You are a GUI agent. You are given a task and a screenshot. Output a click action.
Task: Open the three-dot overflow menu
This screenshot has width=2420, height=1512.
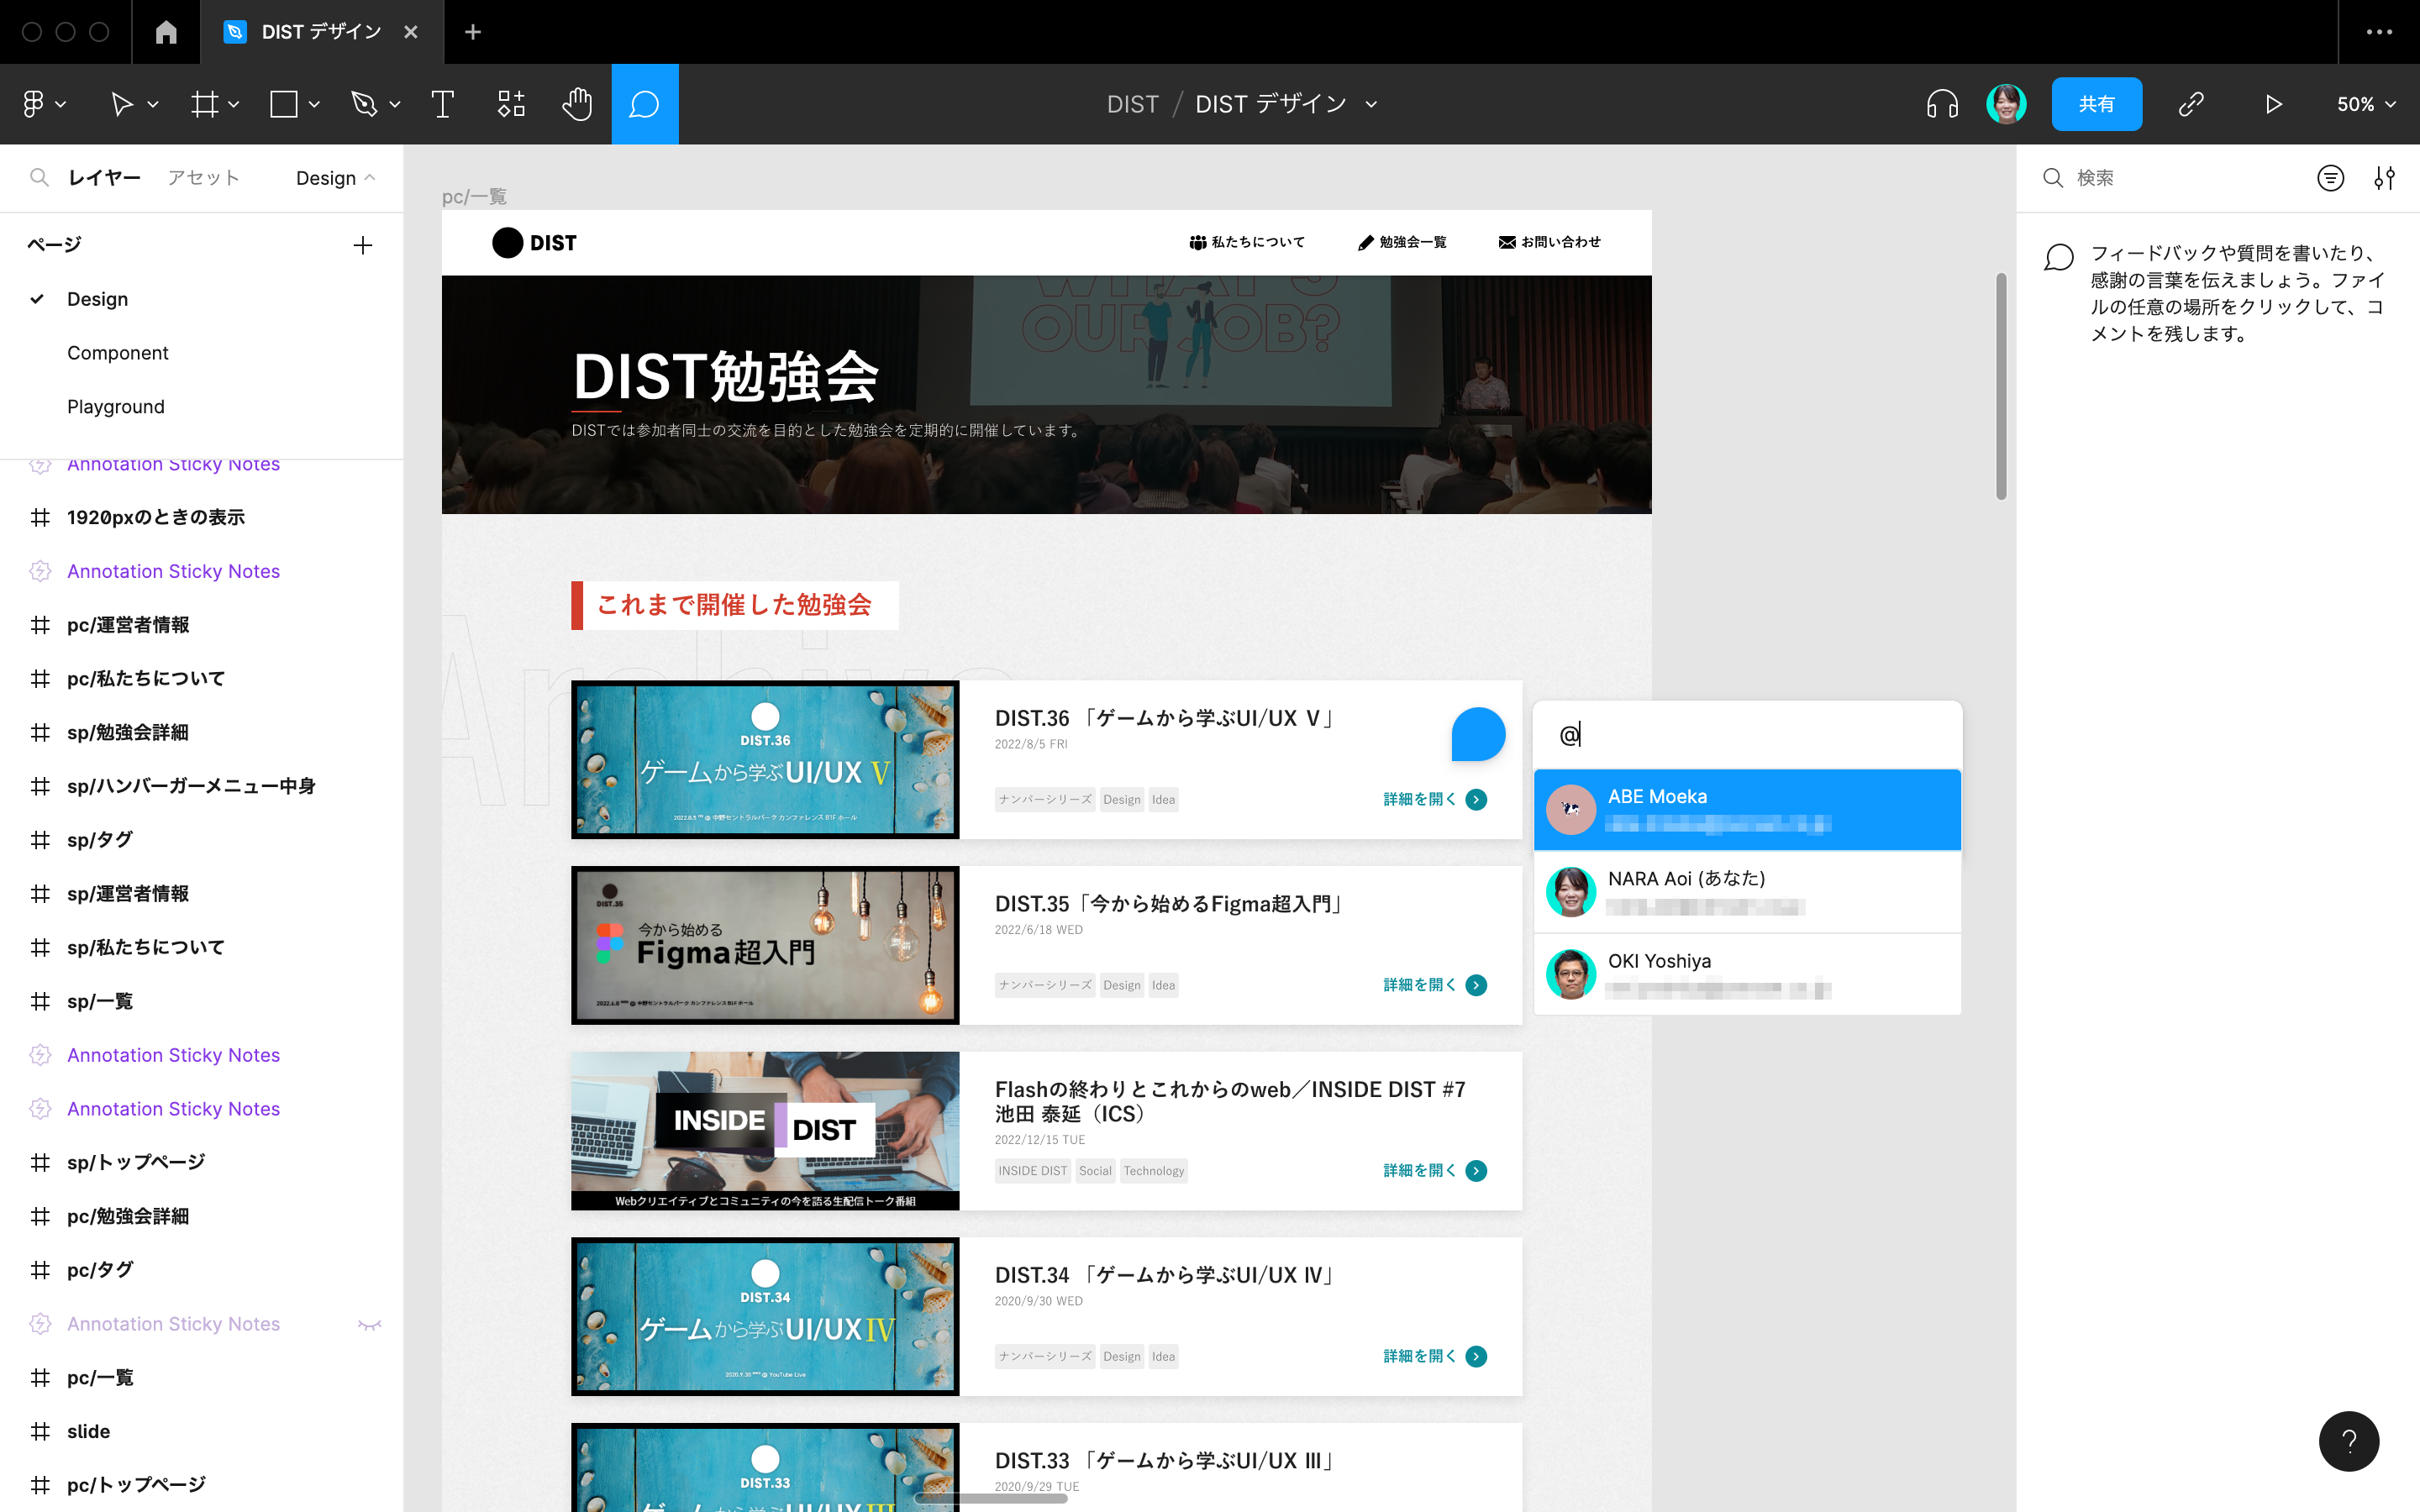point(2379,32)
